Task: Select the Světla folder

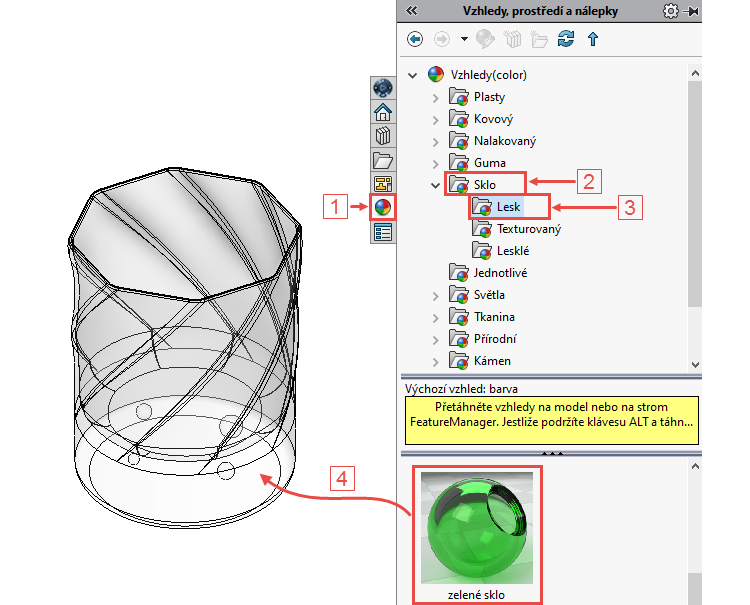Action: click(x=489, y=295)
